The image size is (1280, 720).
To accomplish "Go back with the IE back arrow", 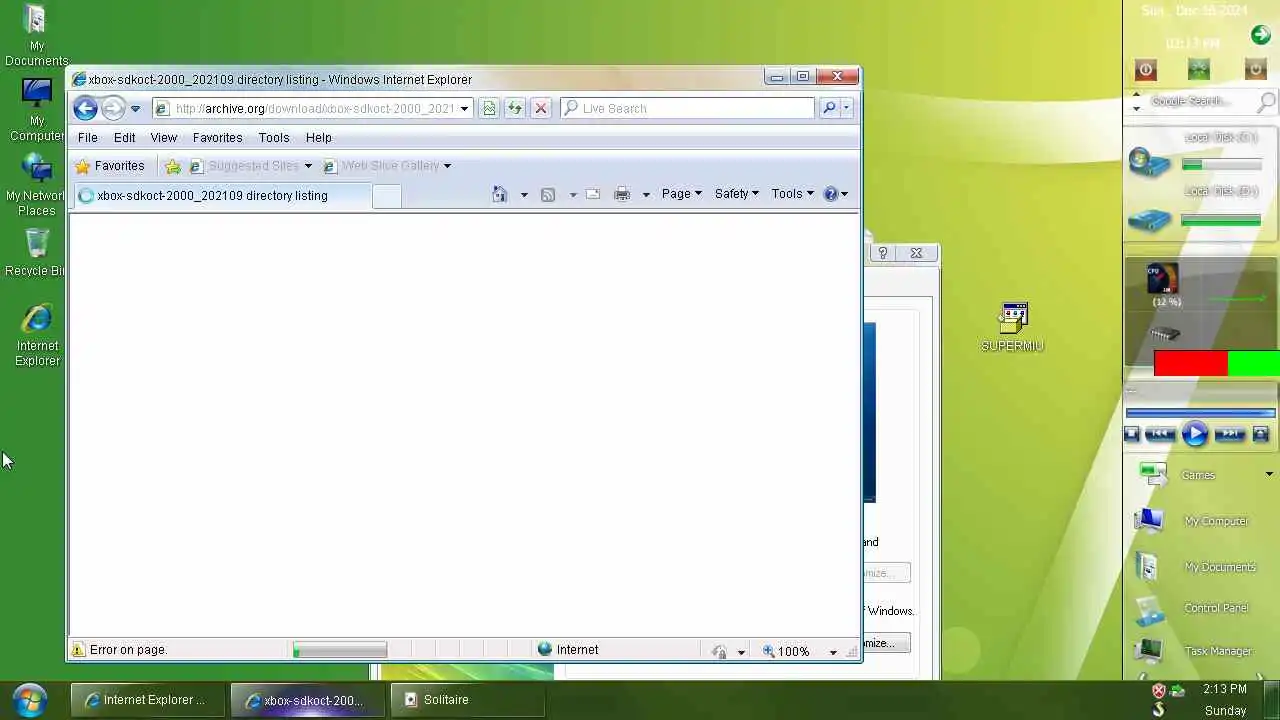I will pyautogui.click(x=85, y=108).
